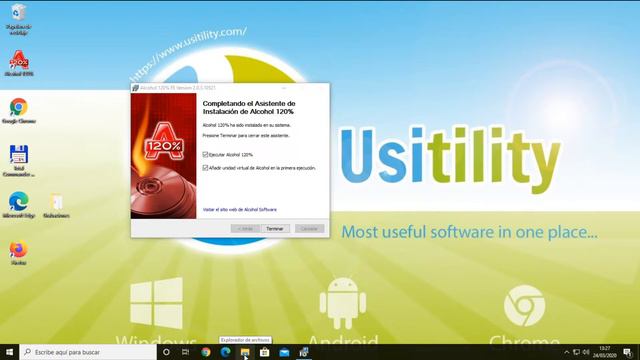Open the clock and date in the taskbar
640x360 pixels.
tap(604, 352)
